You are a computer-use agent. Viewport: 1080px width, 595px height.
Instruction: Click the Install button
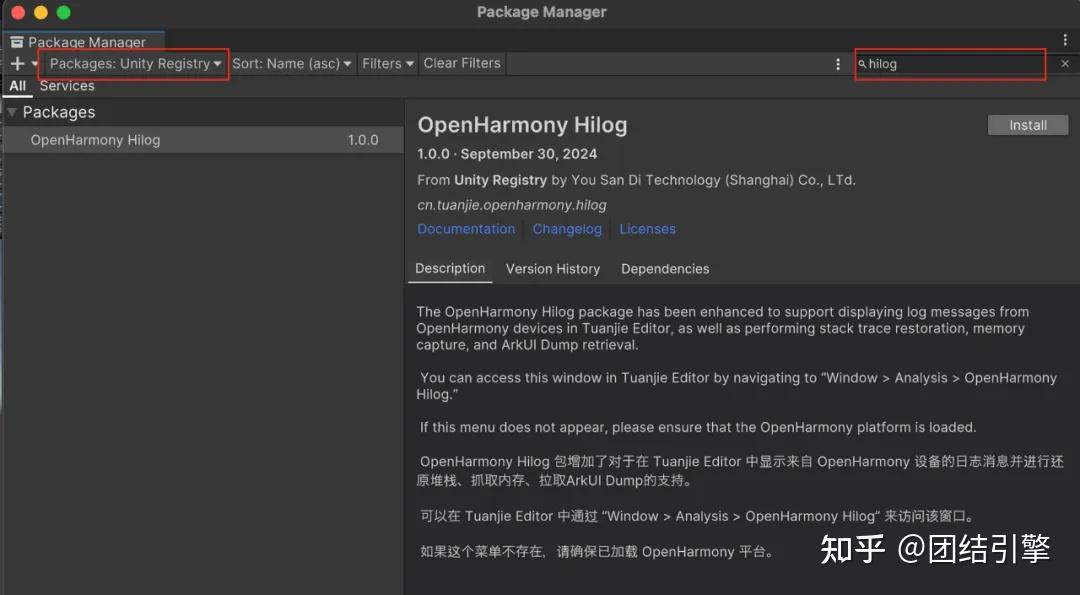pyautogui.click(x=1027, y=124)
